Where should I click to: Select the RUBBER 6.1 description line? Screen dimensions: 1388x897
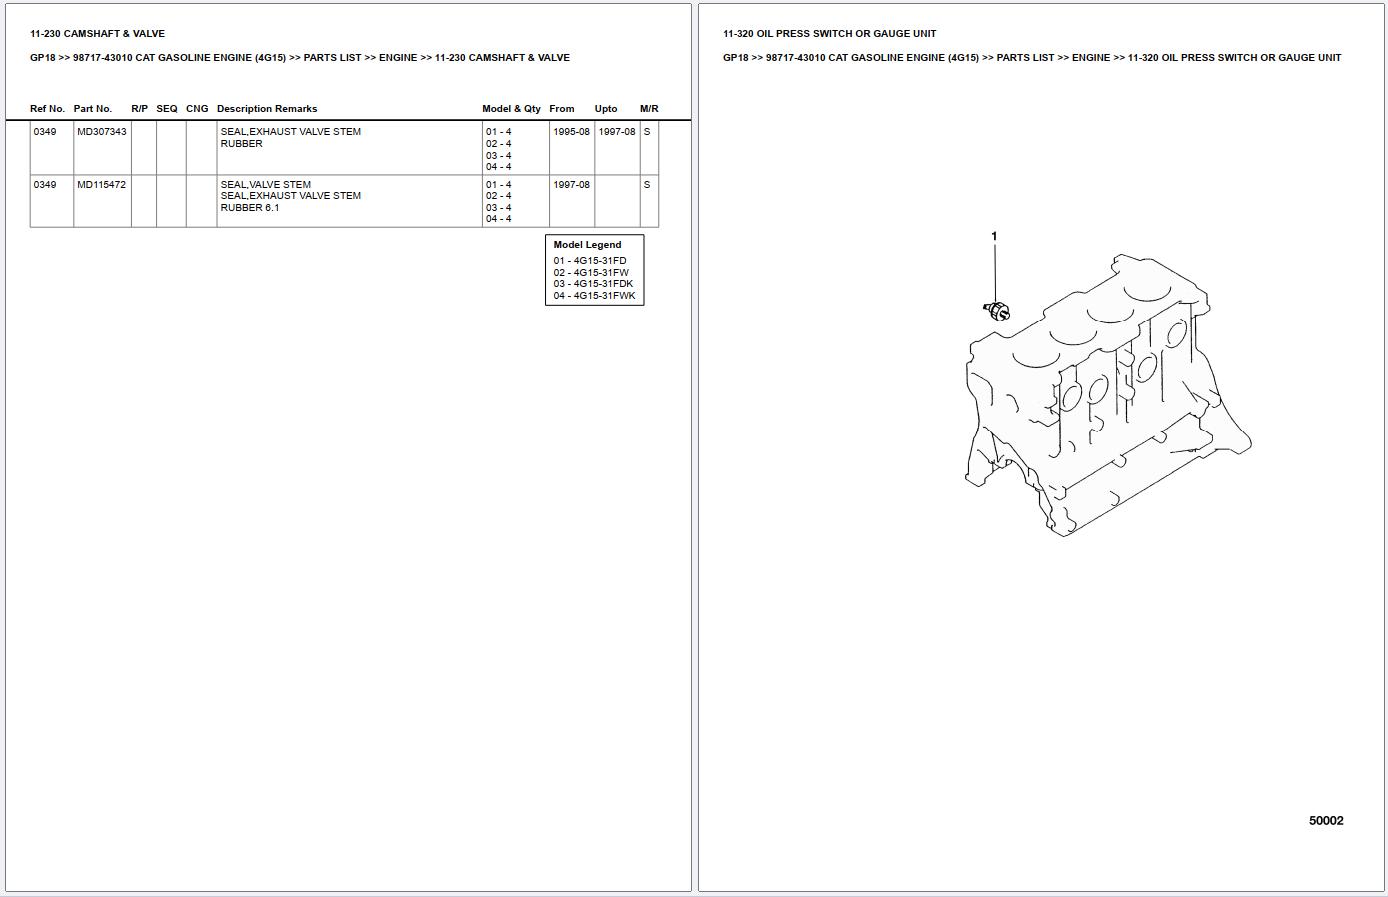click(x=250, y=208)
